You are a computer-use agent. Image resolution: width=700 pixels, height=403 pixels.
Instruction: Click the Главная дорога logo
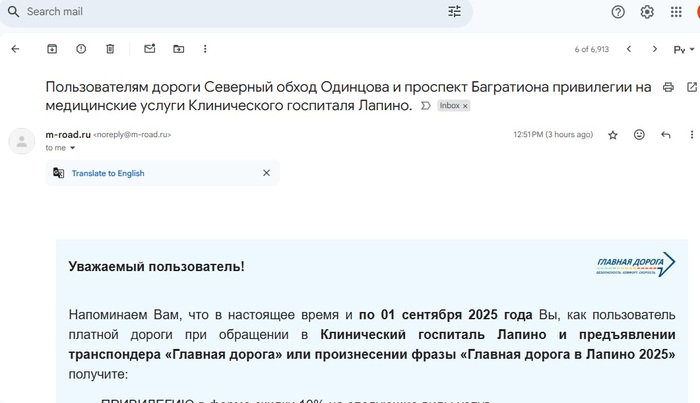pyautogui.click(x=636, y=265)
